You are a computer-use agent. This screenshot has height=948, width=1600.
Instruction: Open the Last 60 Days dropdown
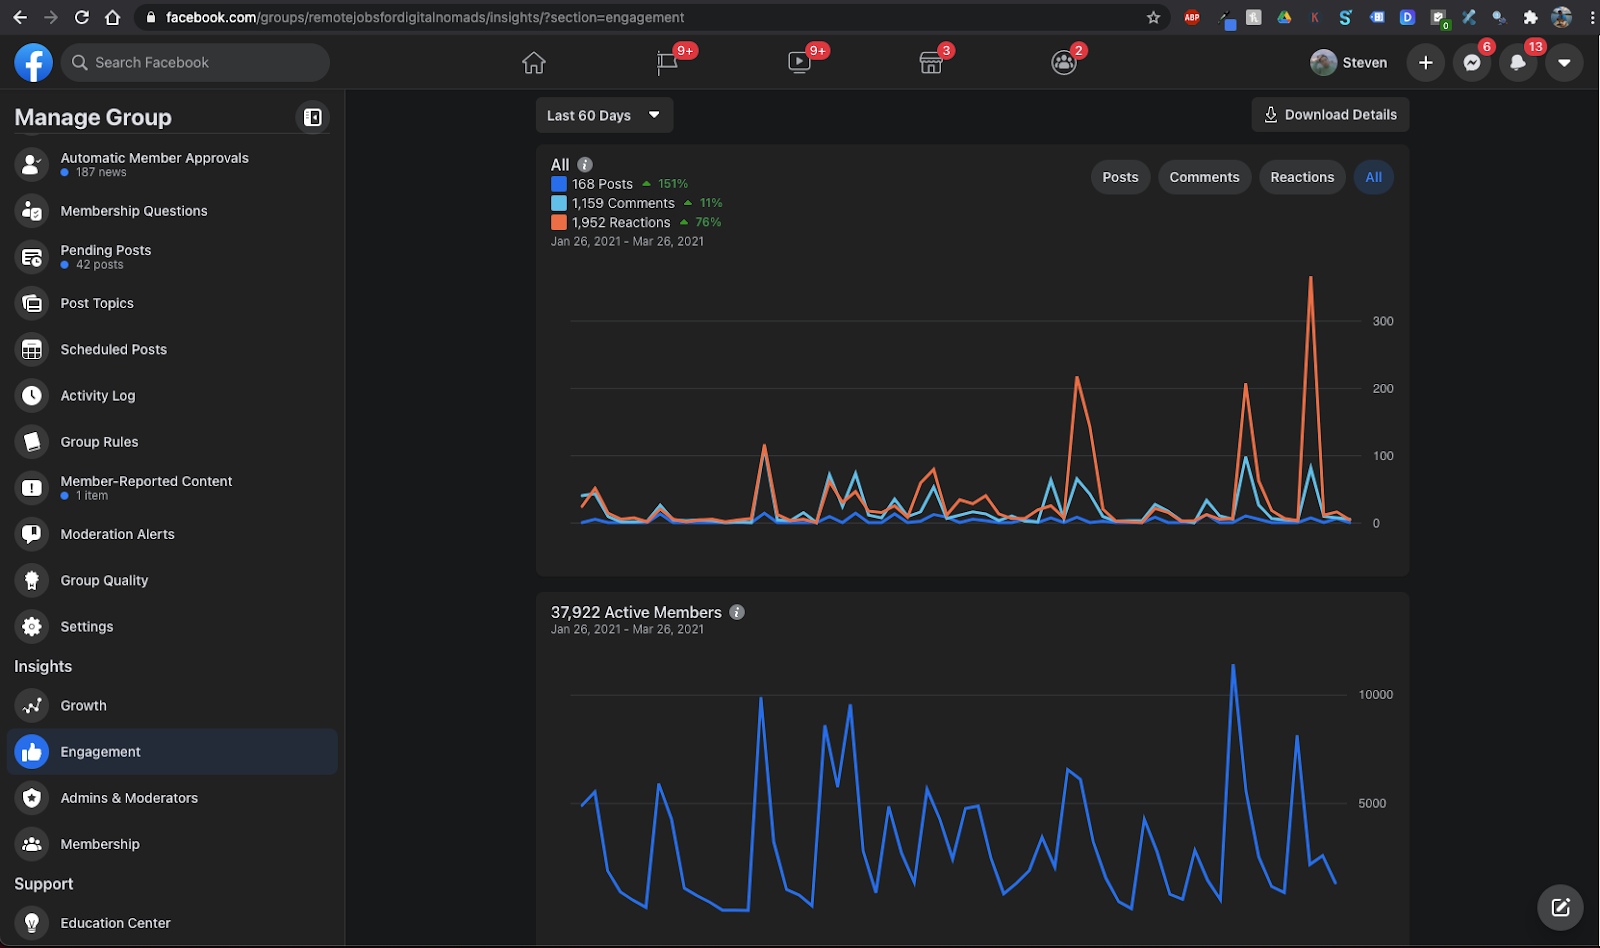(604, 115)
